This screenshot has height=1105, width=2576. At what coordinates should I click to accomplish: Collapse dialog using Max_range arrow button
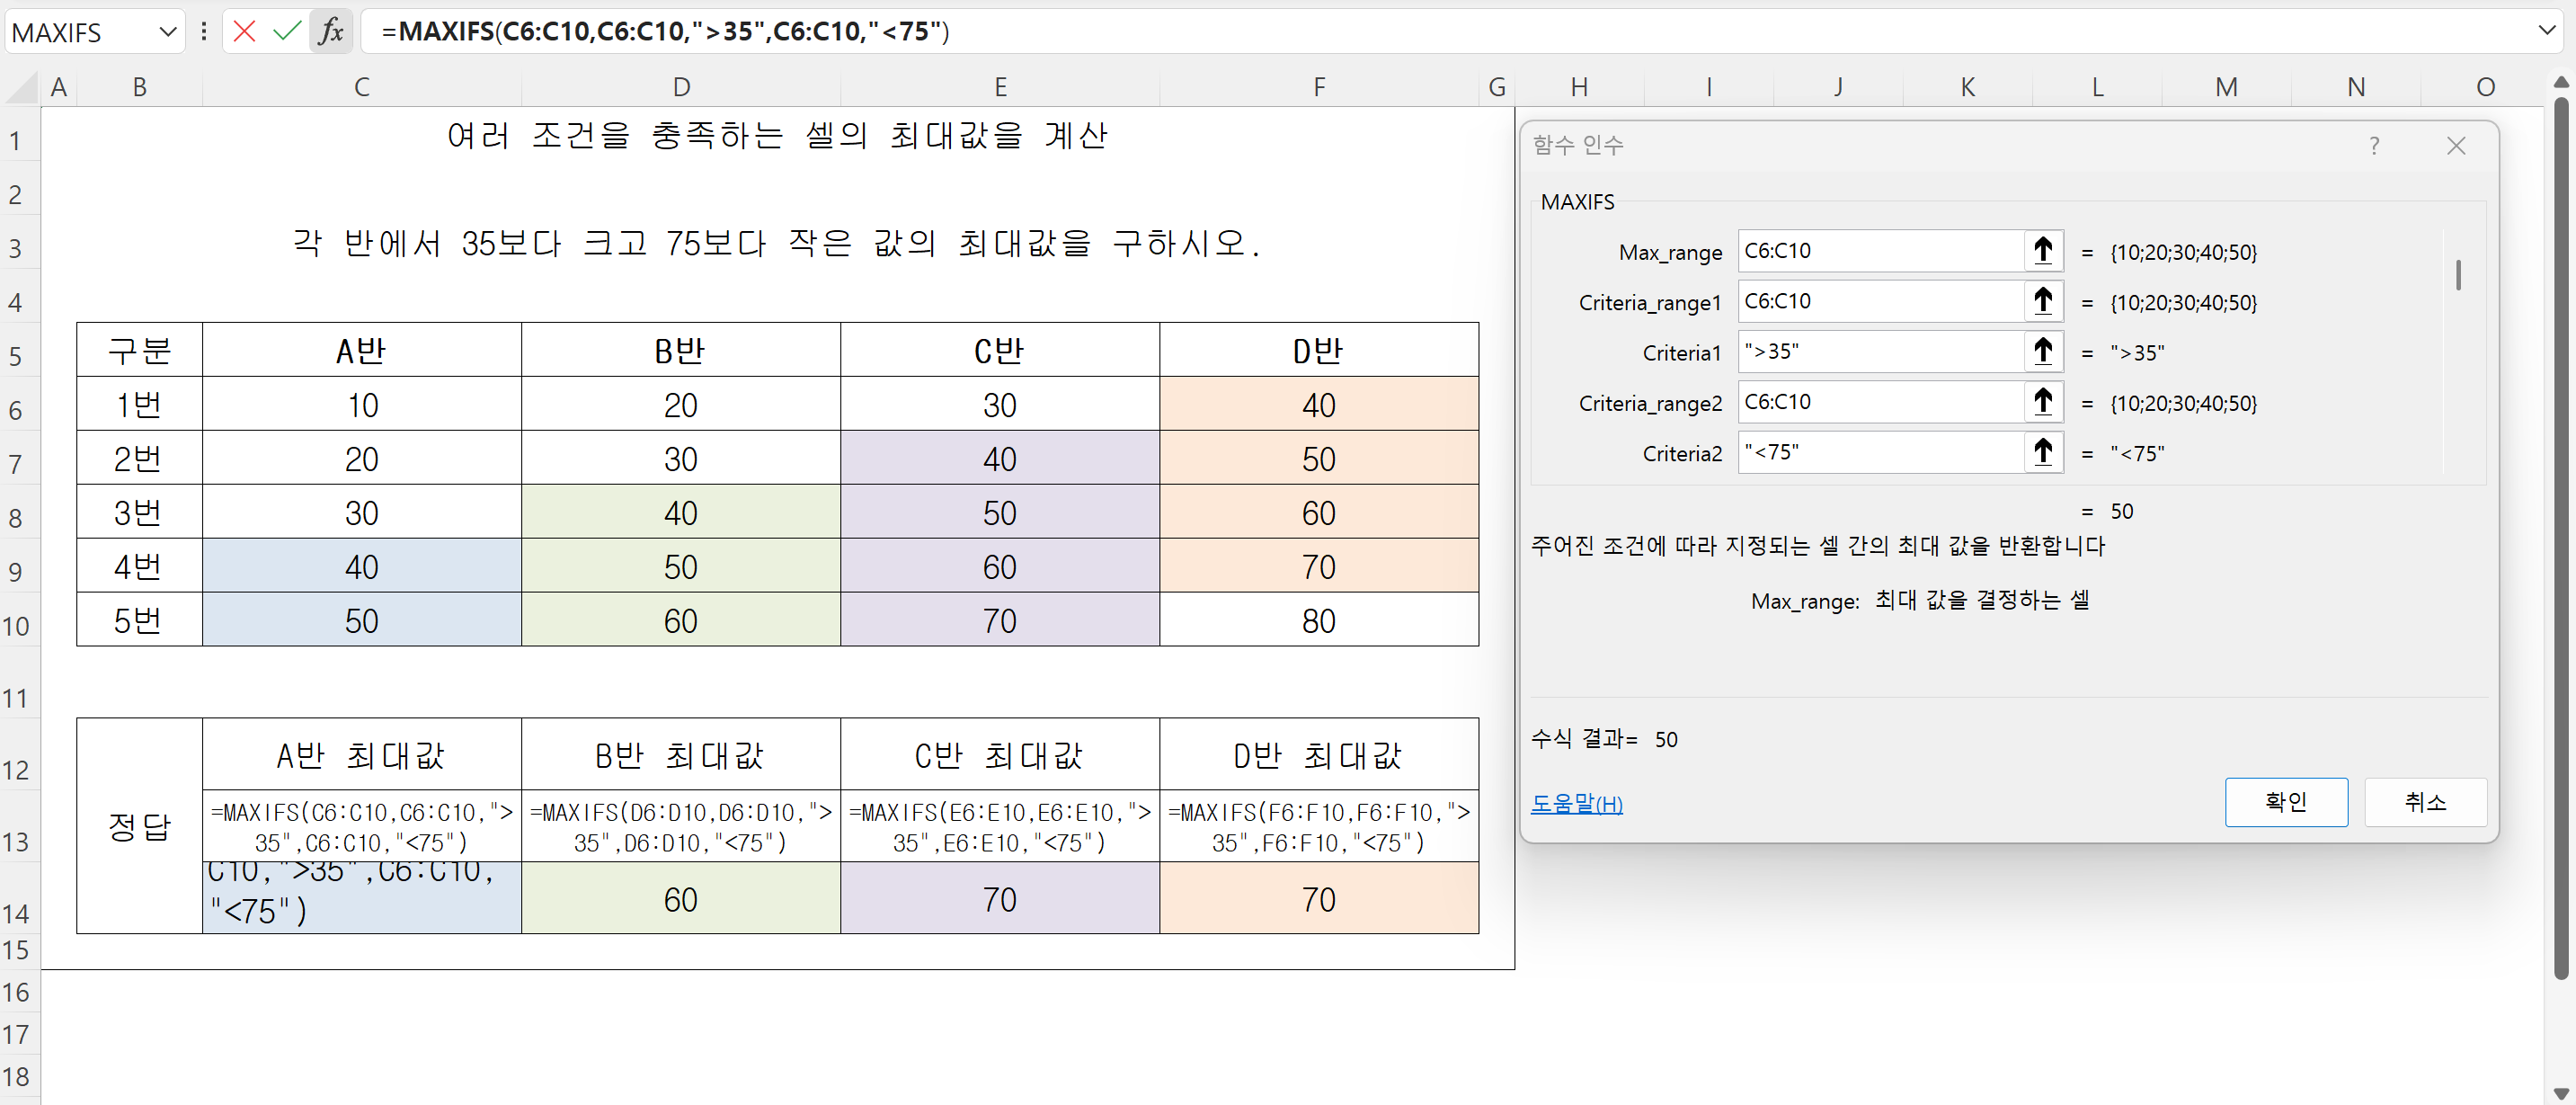point(2042,251)
